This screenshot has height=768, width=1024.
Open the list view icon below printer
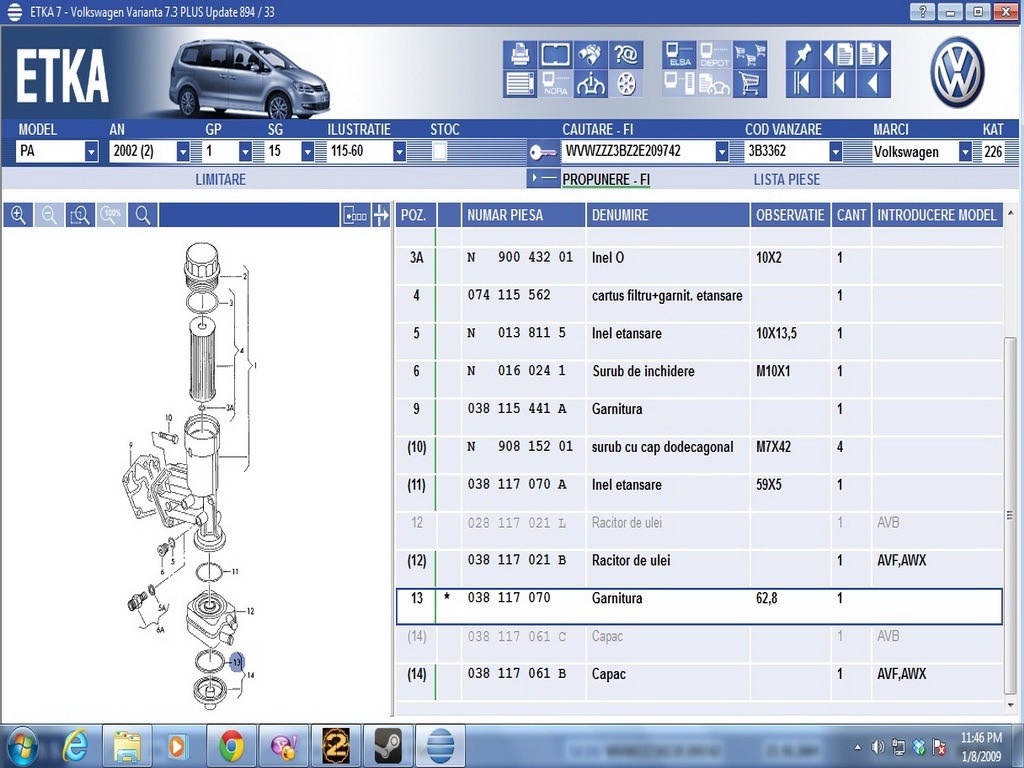pyautogui.click(x=520, y=84)
